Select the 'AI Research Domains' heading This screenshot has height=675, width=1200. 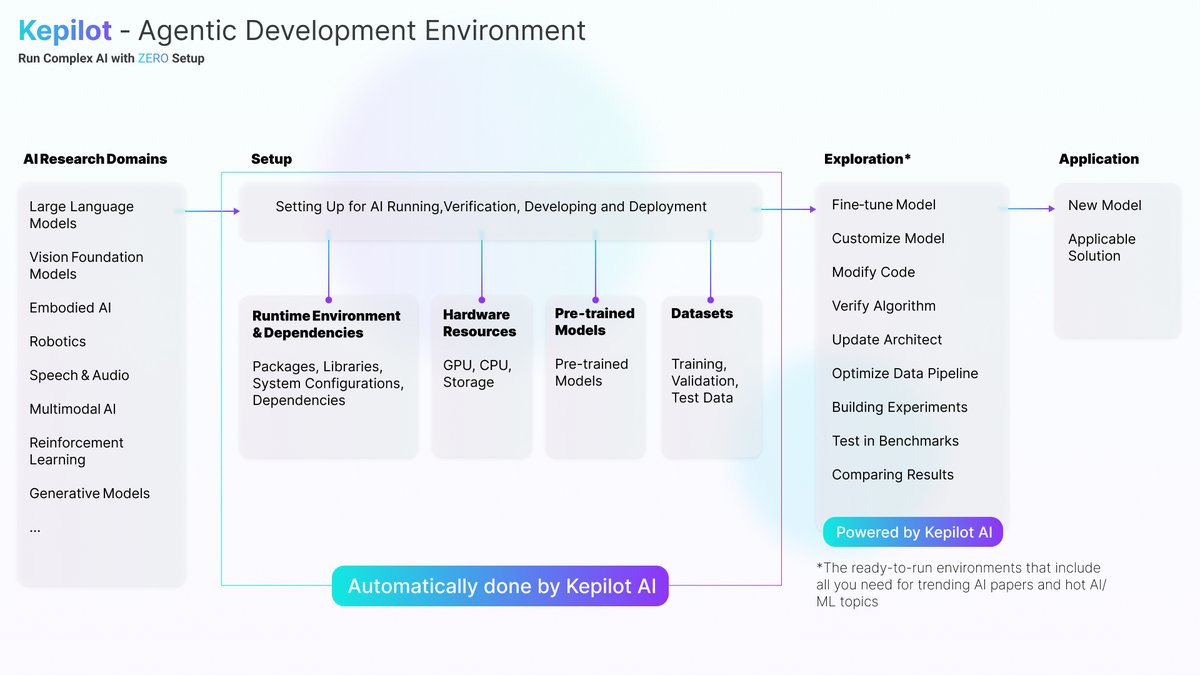[95, 159]
